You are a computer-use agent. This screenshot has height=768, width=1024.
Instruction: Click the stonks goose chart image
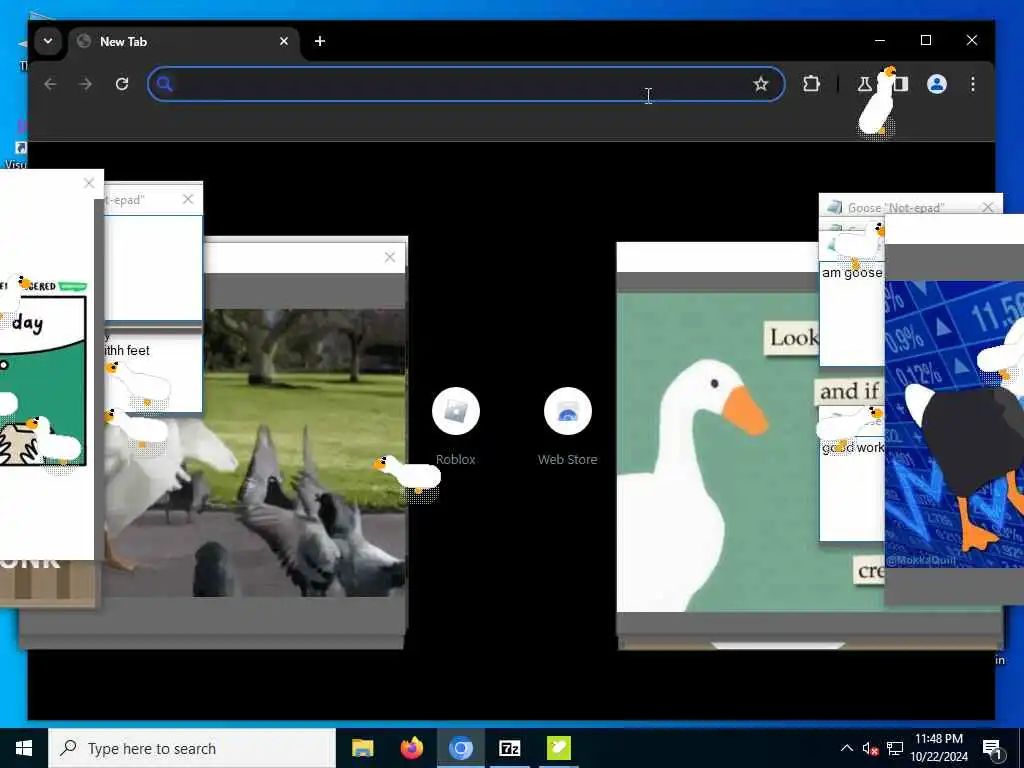[x=954, y=423]
